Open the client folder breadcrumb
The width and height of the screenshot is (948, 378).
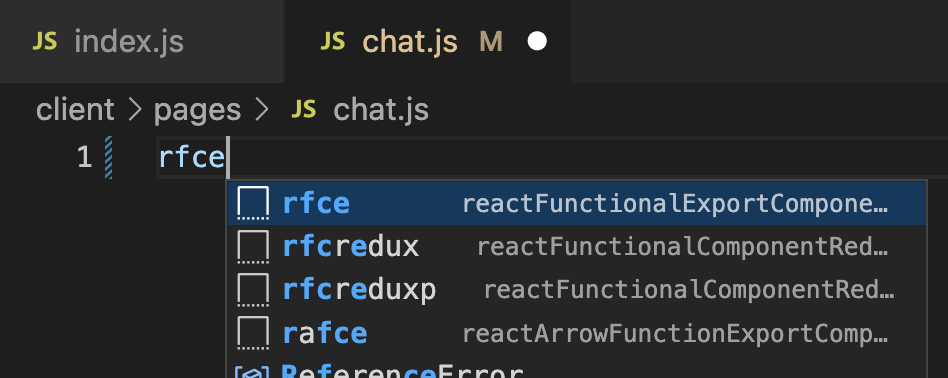pyautogui.click(x=75, y=110)
